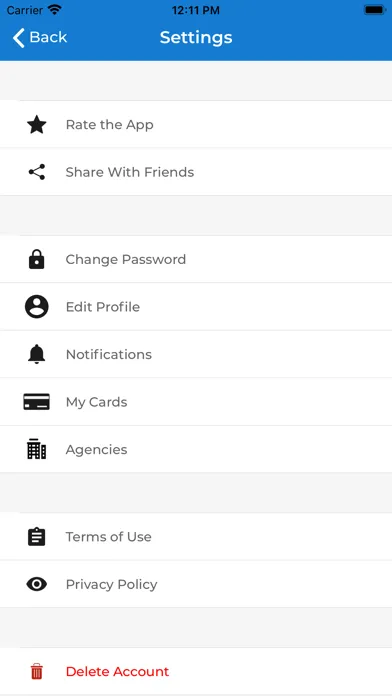Tap the profile avatar icon
392x696 pixels.
[x=36, y=307]
